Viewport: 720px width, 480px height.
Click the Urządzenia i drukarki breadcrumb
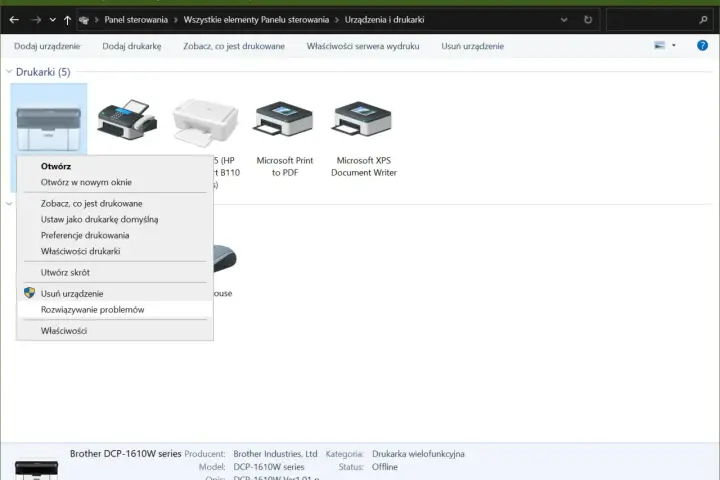(384, 20)
